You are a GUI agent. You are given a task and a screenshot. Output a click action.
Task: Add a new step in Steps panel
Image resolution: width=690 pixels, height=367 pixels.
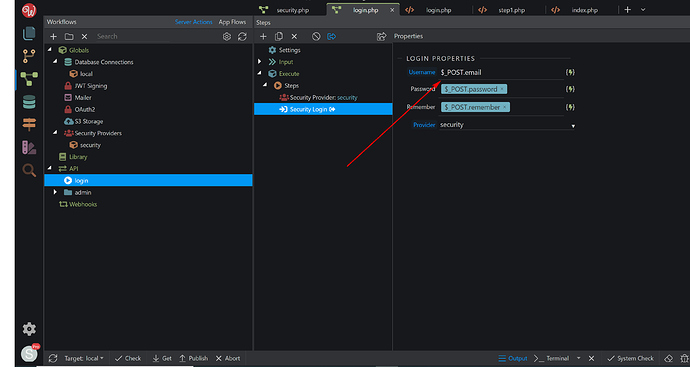pos(263,37)
